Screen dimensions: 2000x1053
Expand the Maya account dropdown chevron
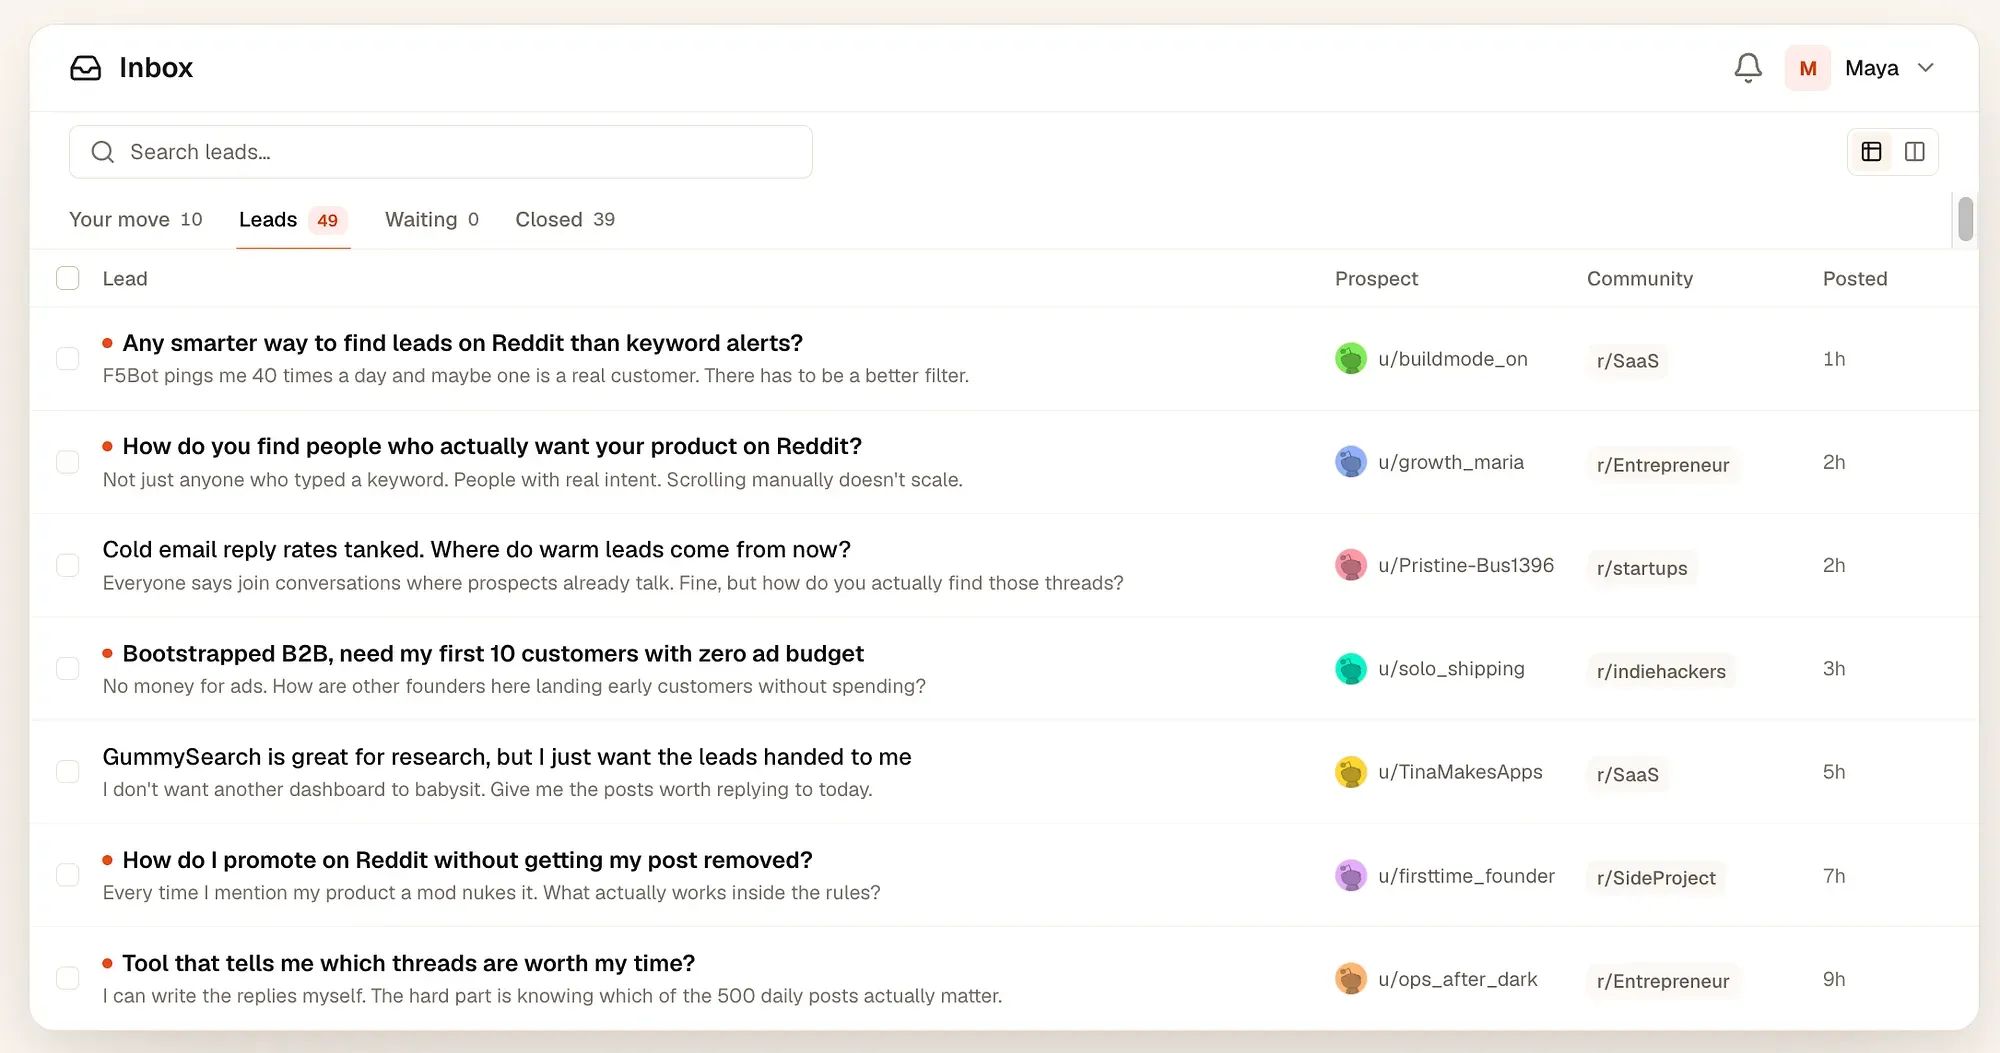[x=1926, y=68]
